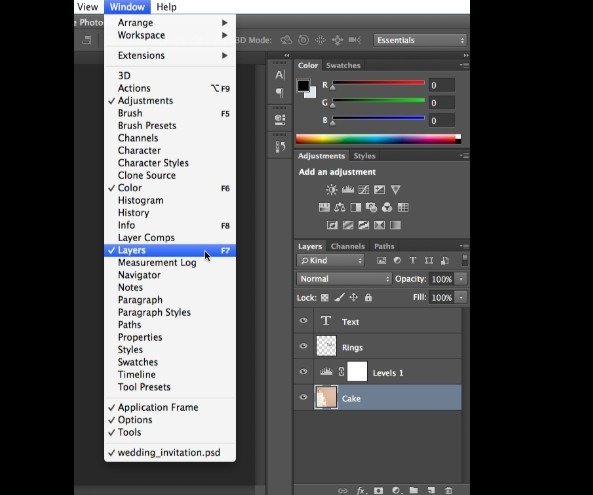The height and width of the screenshot is (495, 593).
Task: Expand the Workspace submenu
Action: point(170,35)
